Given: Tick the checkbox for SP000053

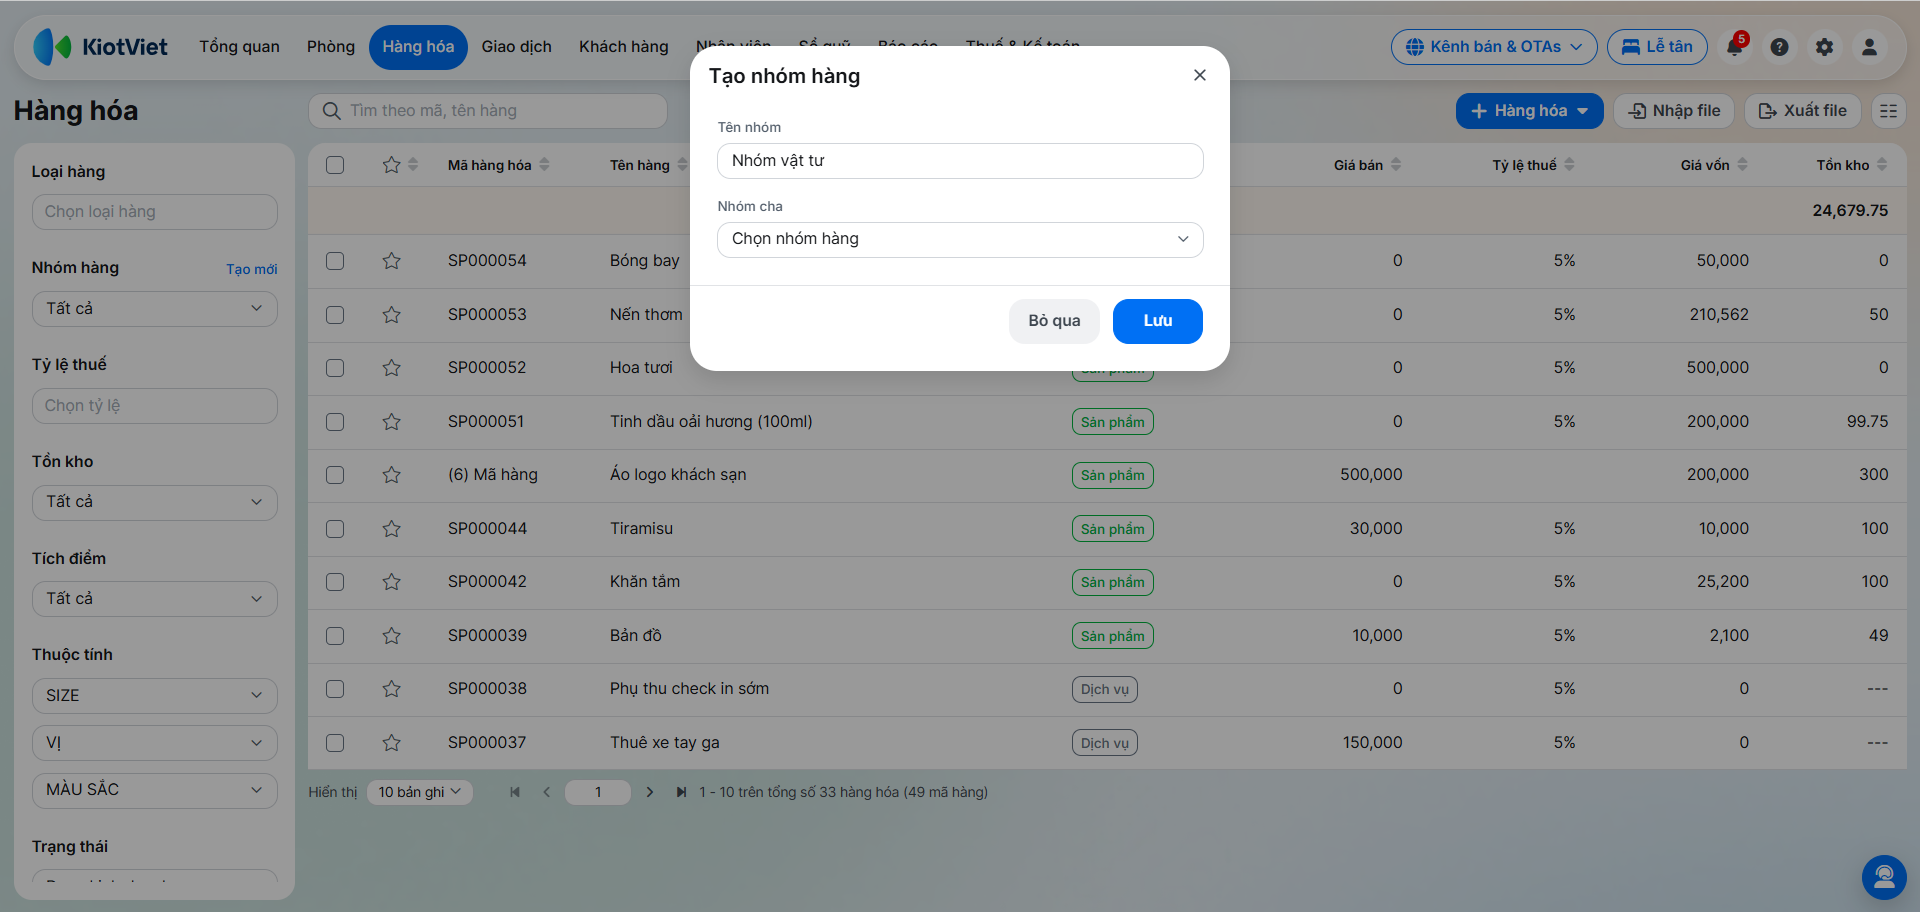Looking at the screenshot, I should [335, 315].
